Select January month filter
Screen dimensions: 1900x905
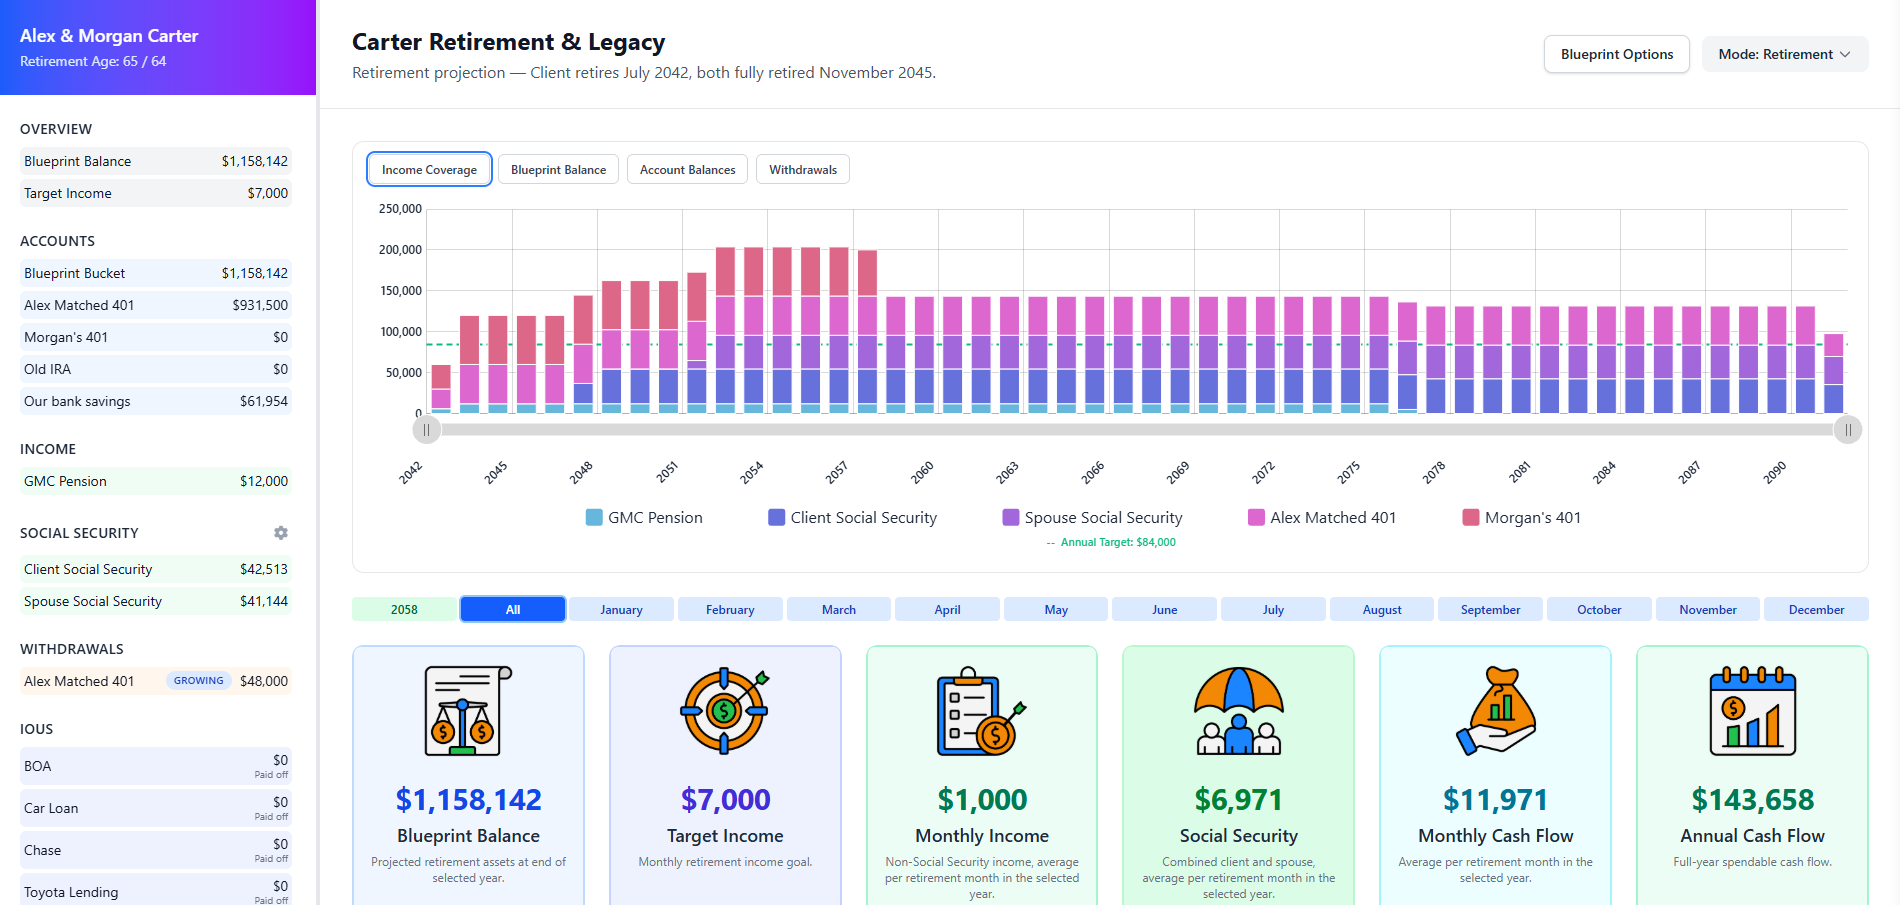pos(621,609)
